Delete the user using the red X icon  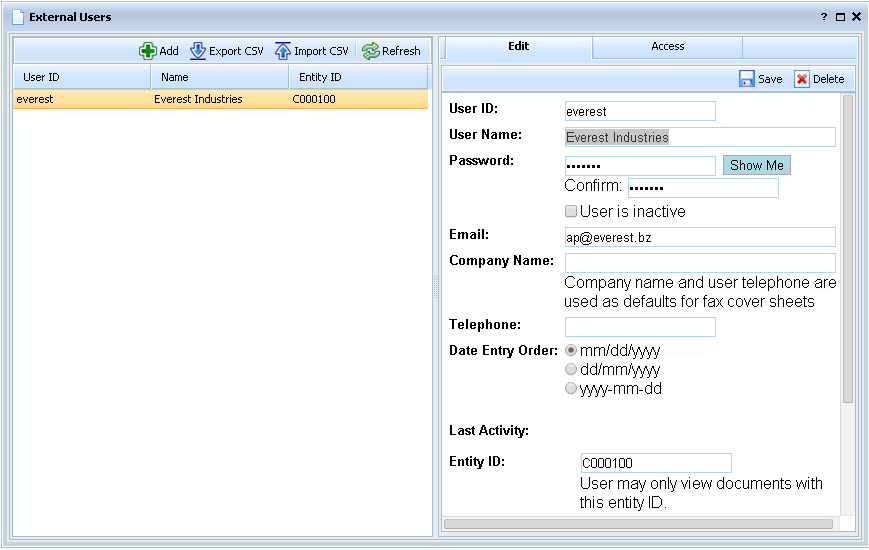(x=802, y=79)
